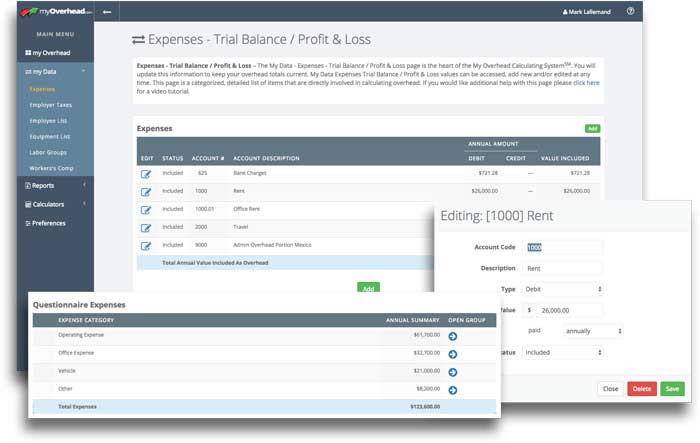Viewport: 700px width, 443px height.
Task: Click the Annual Summary column header
Action: tap(412, 320)
